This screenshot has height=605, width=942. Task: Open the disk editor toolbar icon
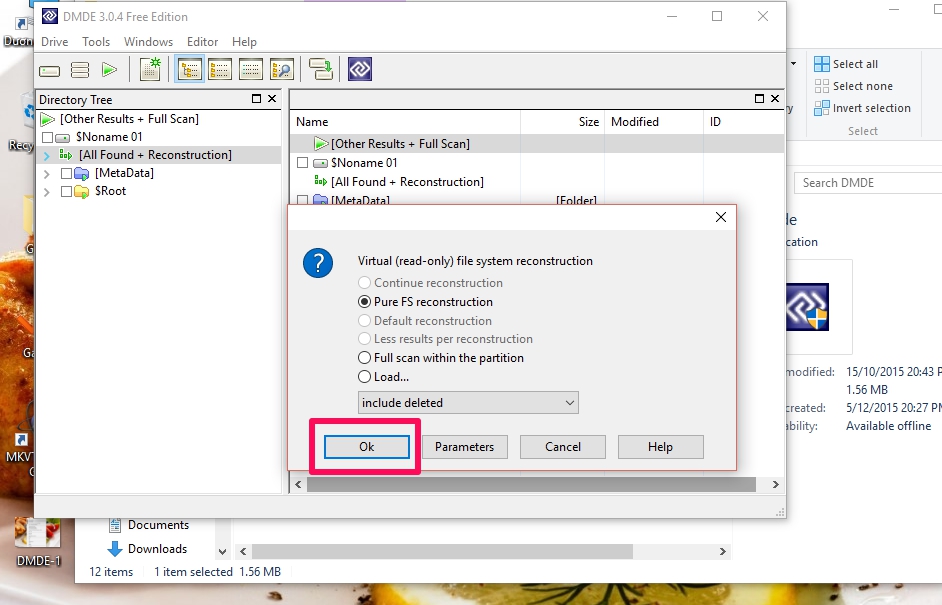point(150,69)
